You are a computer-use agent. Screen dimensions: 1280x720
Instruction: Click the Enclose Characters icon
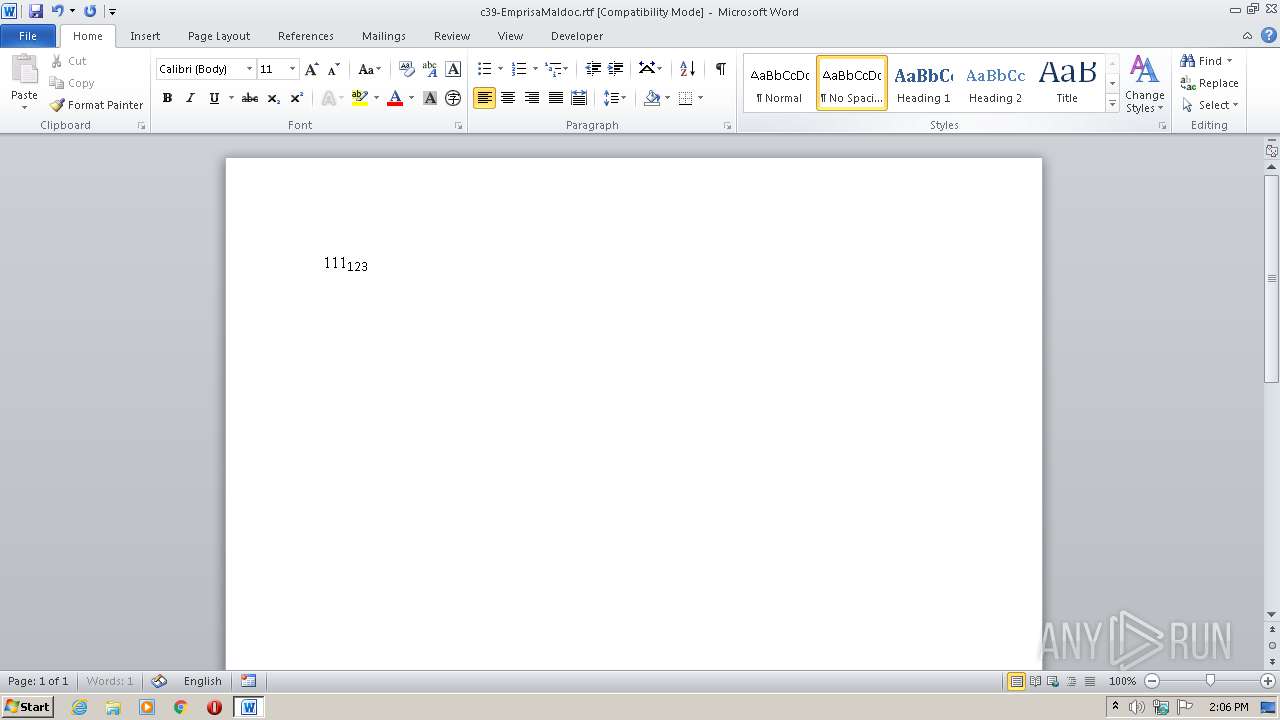453,98
